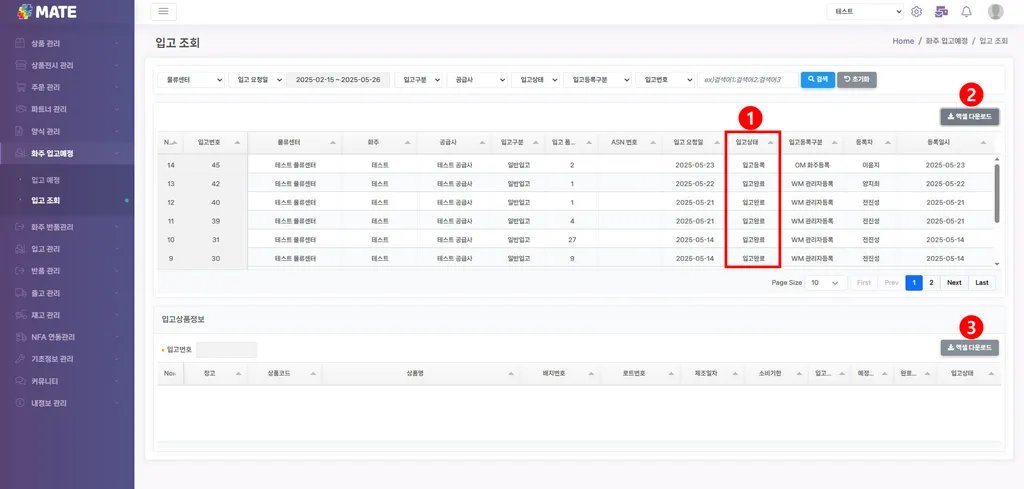Click the 재고 관리 truck icon

tap(21, 315)
